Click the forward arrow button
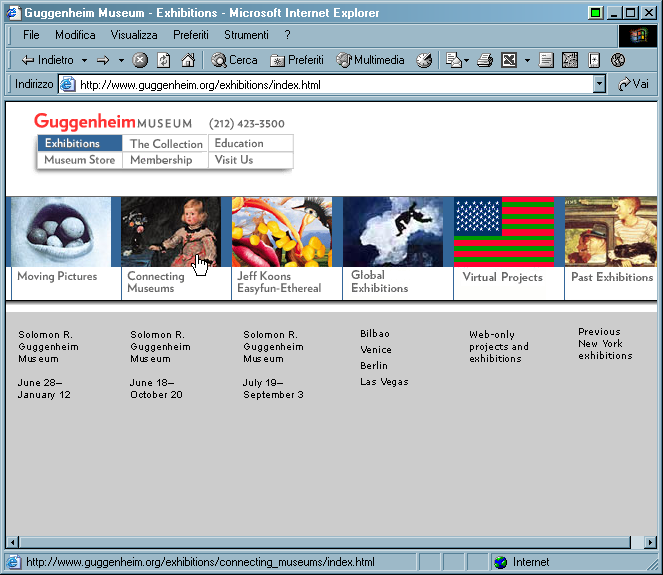 coord(103,60)
